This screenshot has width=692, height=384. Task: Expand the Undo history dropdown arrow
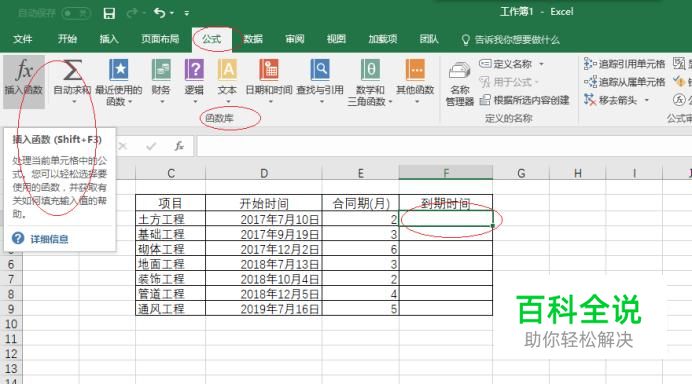172,13
